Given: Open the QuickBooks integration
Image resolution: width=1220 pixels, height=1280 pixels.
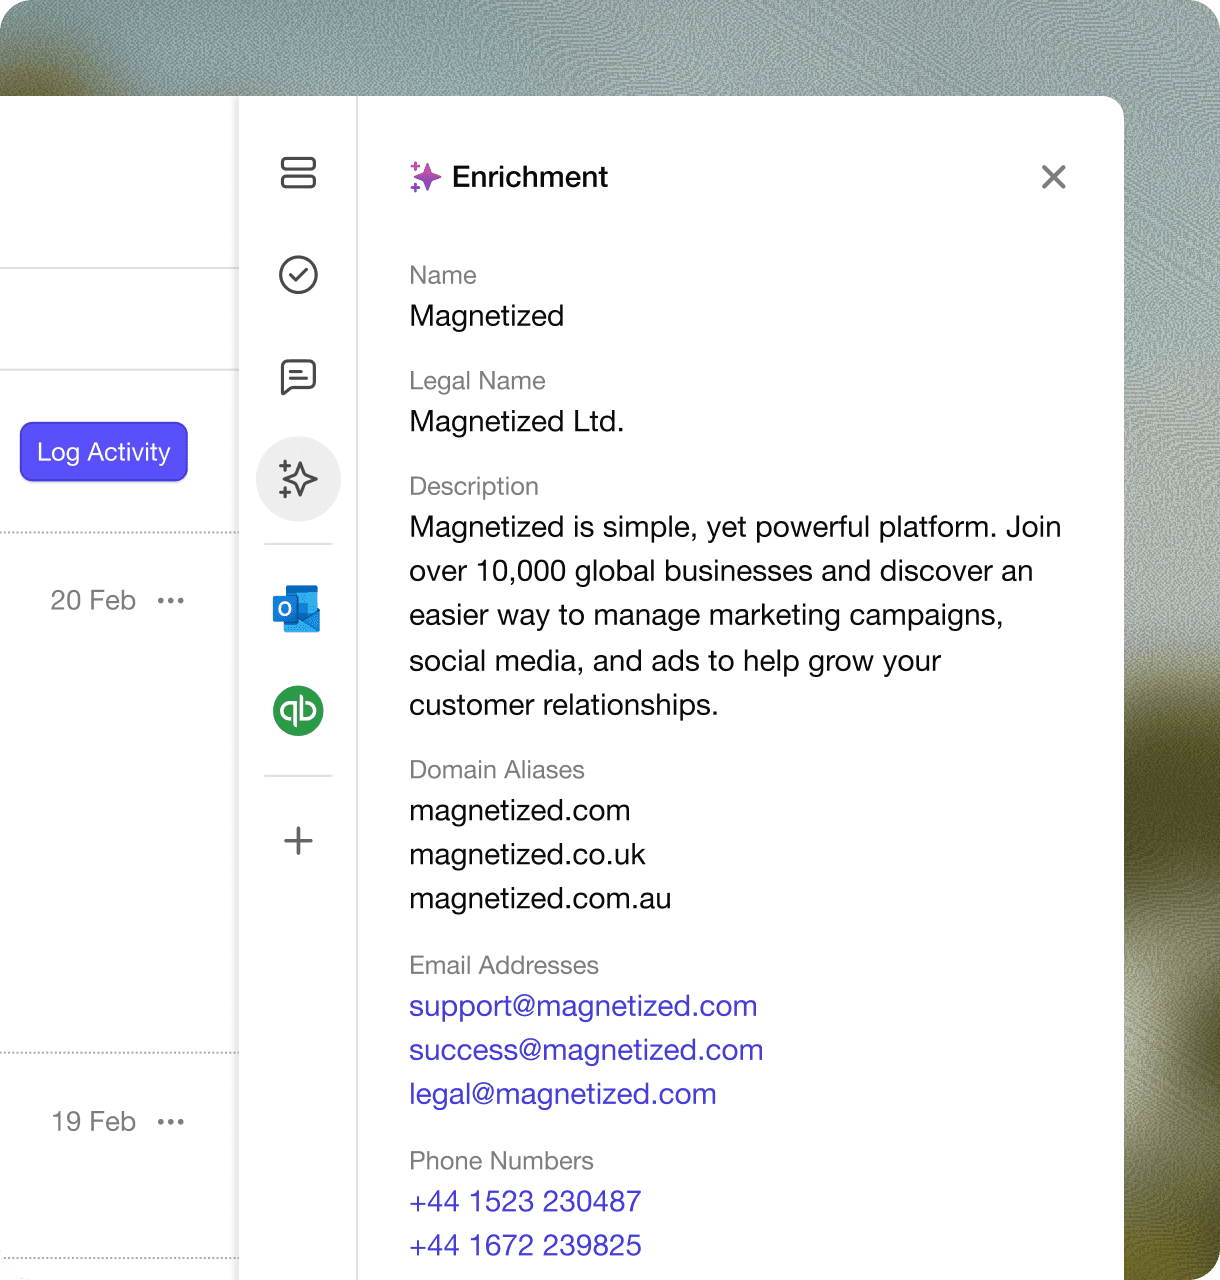Looking at the screenshot, I should pos(297,711).
